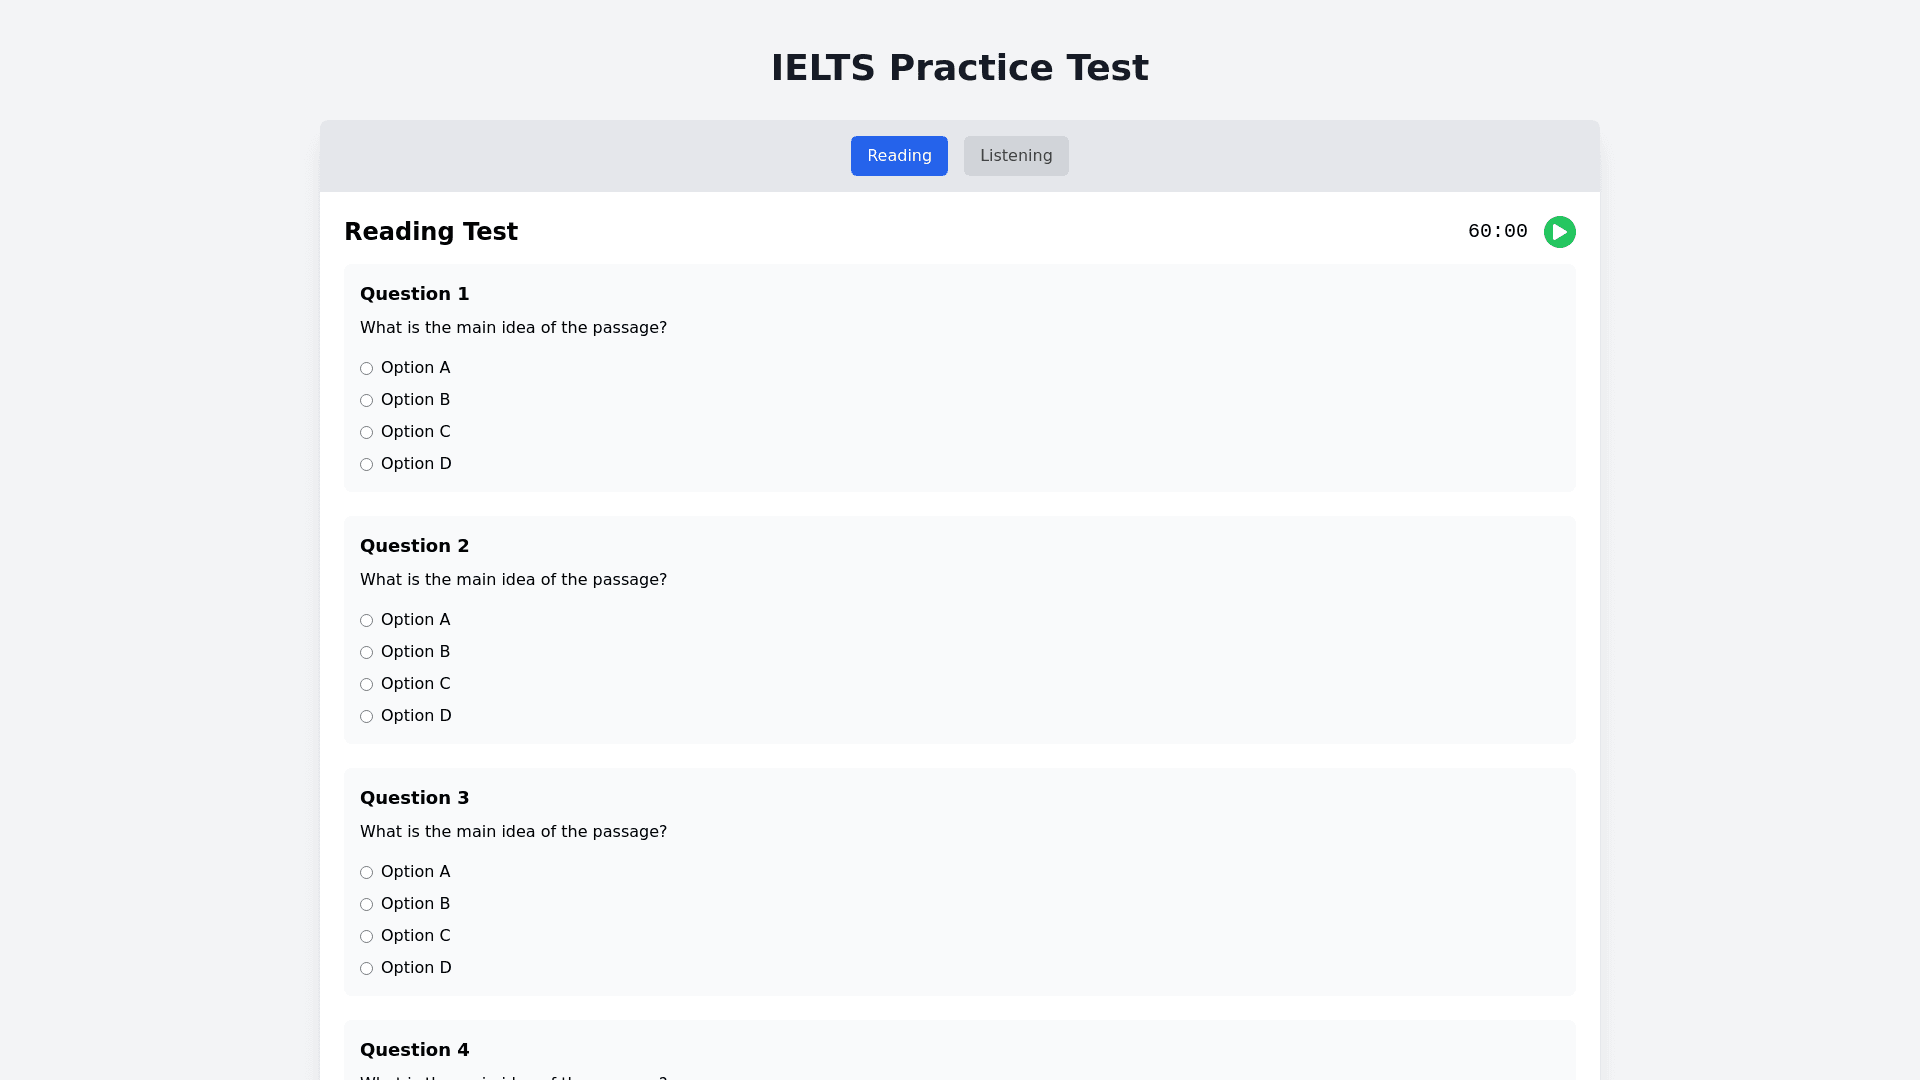Select Option A for Question 3

(x=367, y=873)
